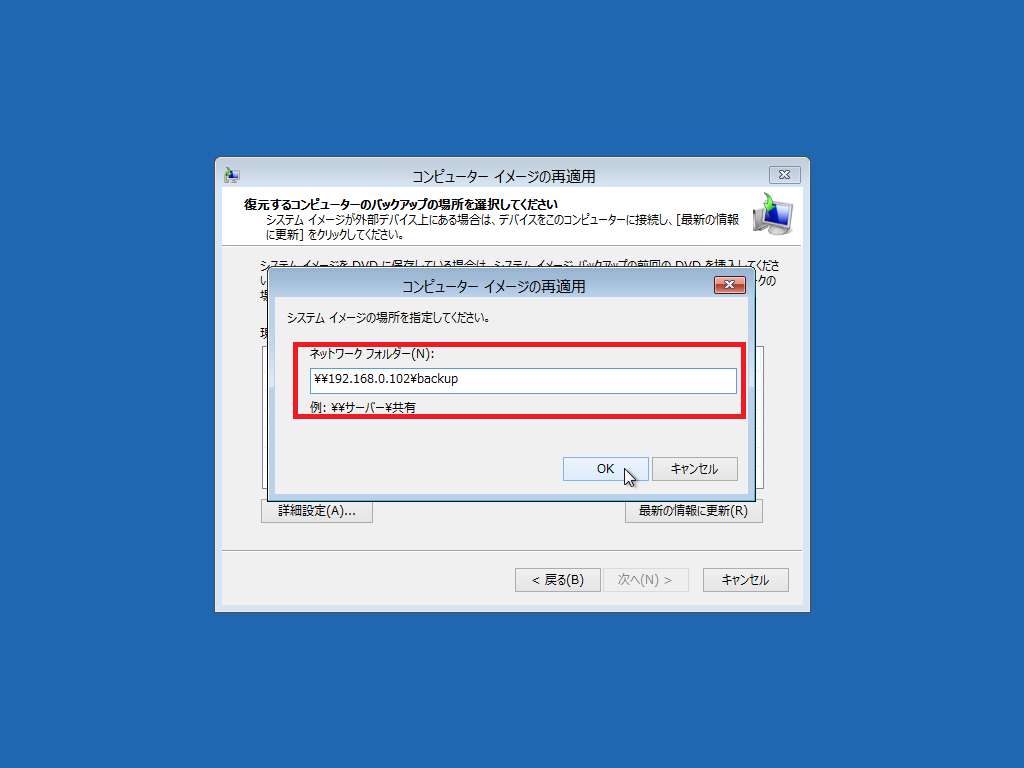Click the instruction text mentioning 最新の情報に更新

502,227
